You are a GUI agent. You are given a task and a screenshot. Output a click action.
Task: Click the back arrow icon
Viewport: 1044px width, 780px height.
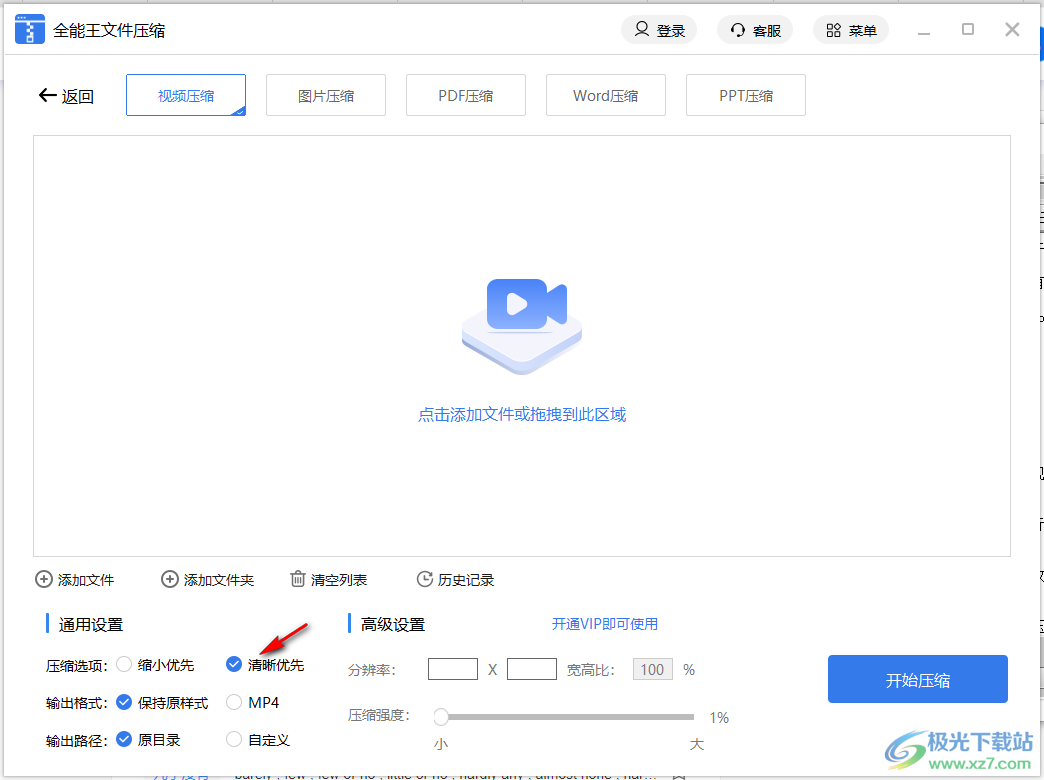[47, 95]
